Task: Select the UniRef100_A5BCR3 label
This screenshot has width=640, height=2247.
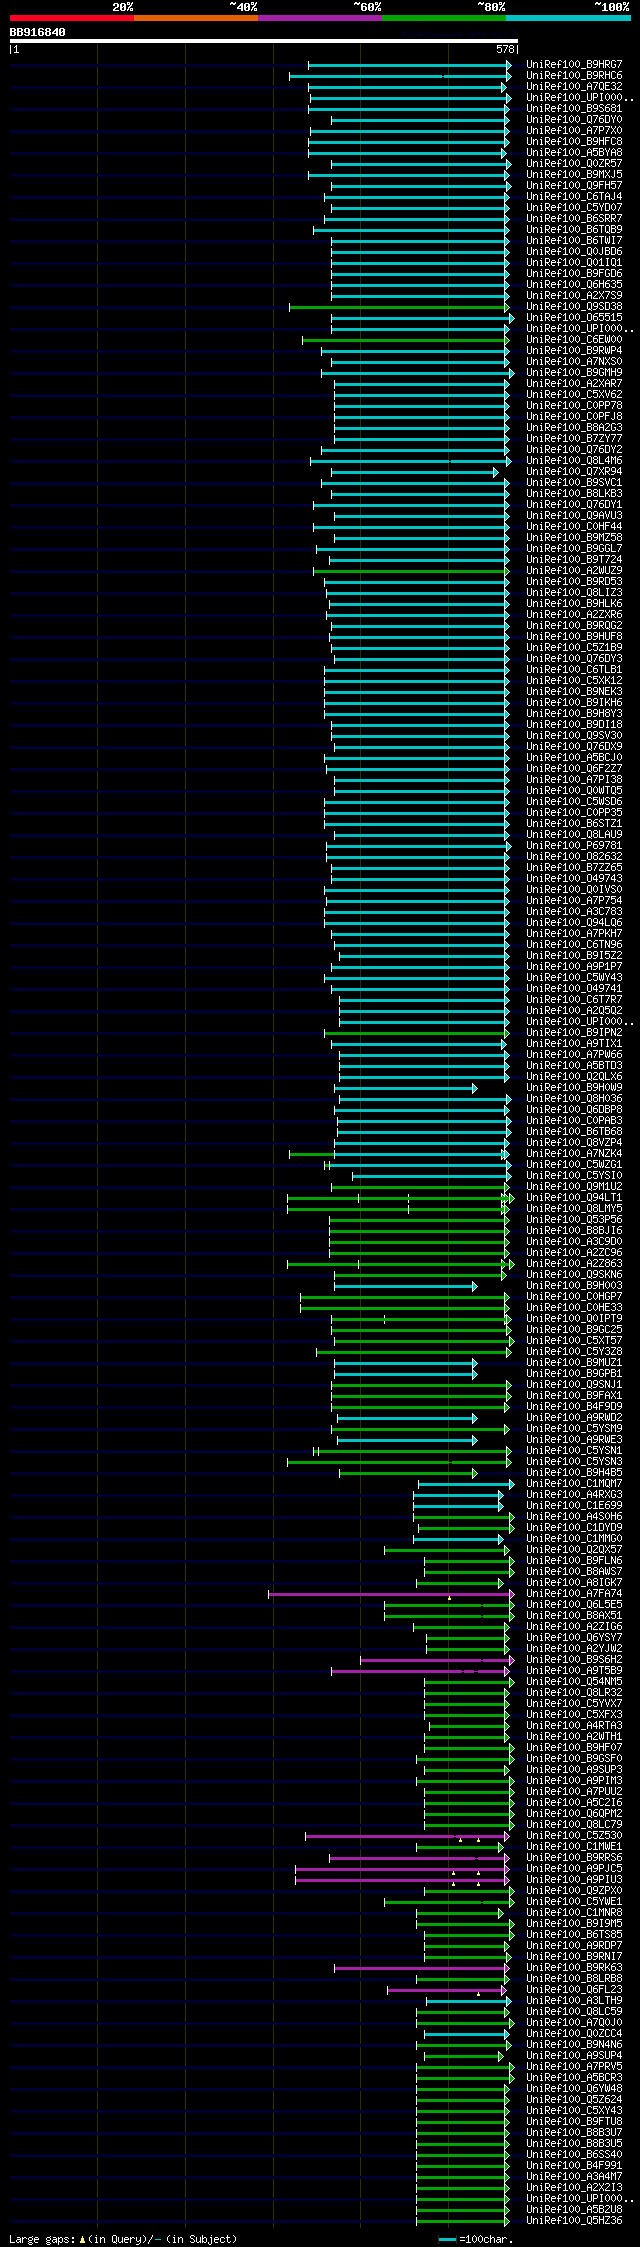Action: coord(574,2077)
